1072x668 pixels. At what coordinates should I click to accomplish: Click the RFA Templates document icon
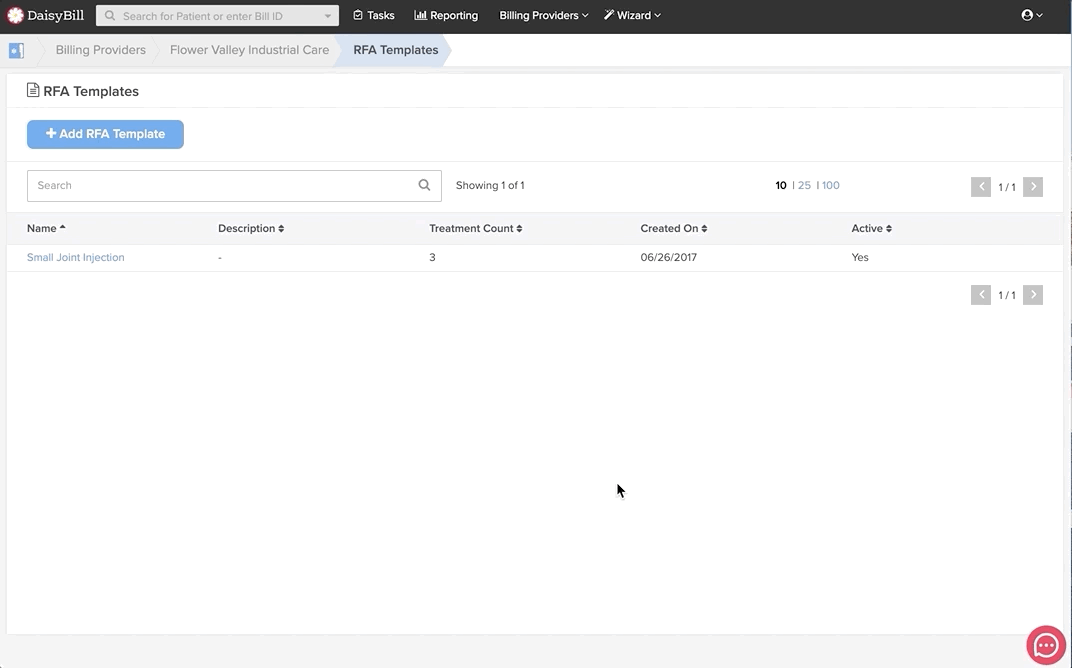pyautogui.click(x=33, y=90)
